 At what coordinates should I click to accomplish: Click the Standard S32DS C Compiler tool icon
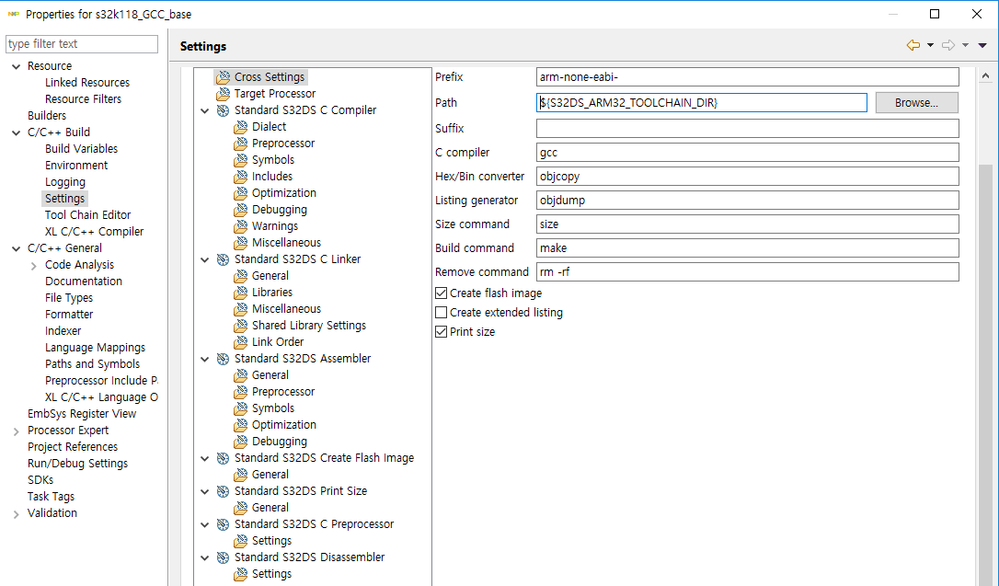pos(223,110)
